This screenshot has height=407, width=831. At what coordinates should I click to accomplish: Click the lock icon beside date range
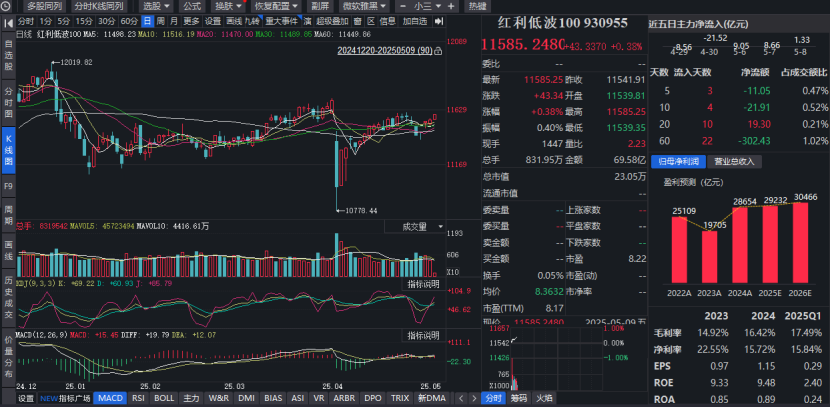coord(437,52)
